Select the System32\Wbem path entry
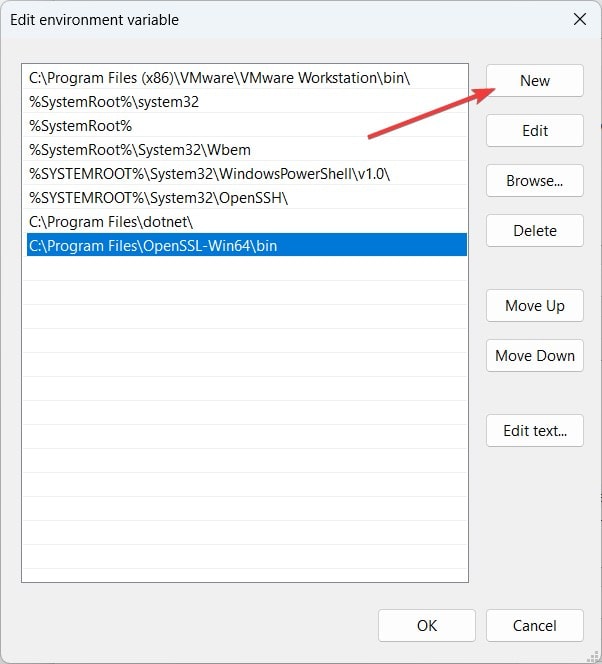The image size is (602, 664). 247,150
